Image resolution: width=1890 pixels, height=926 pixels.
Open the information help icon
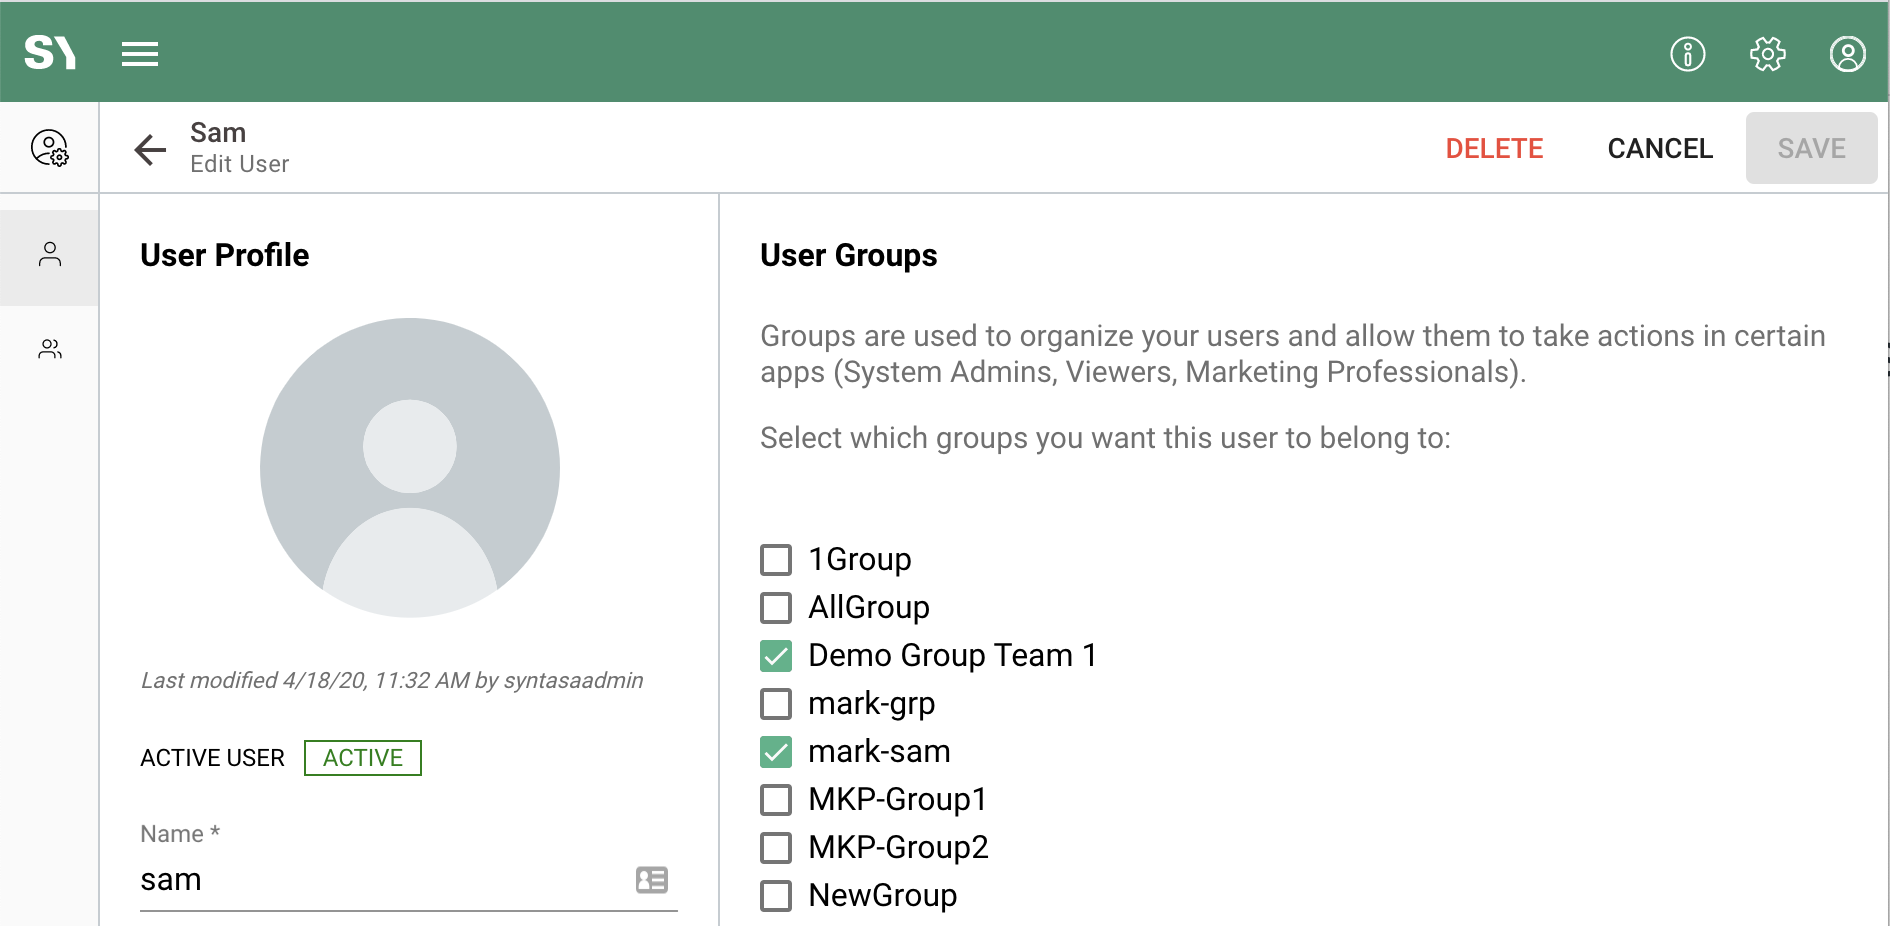click(1687, 54)
